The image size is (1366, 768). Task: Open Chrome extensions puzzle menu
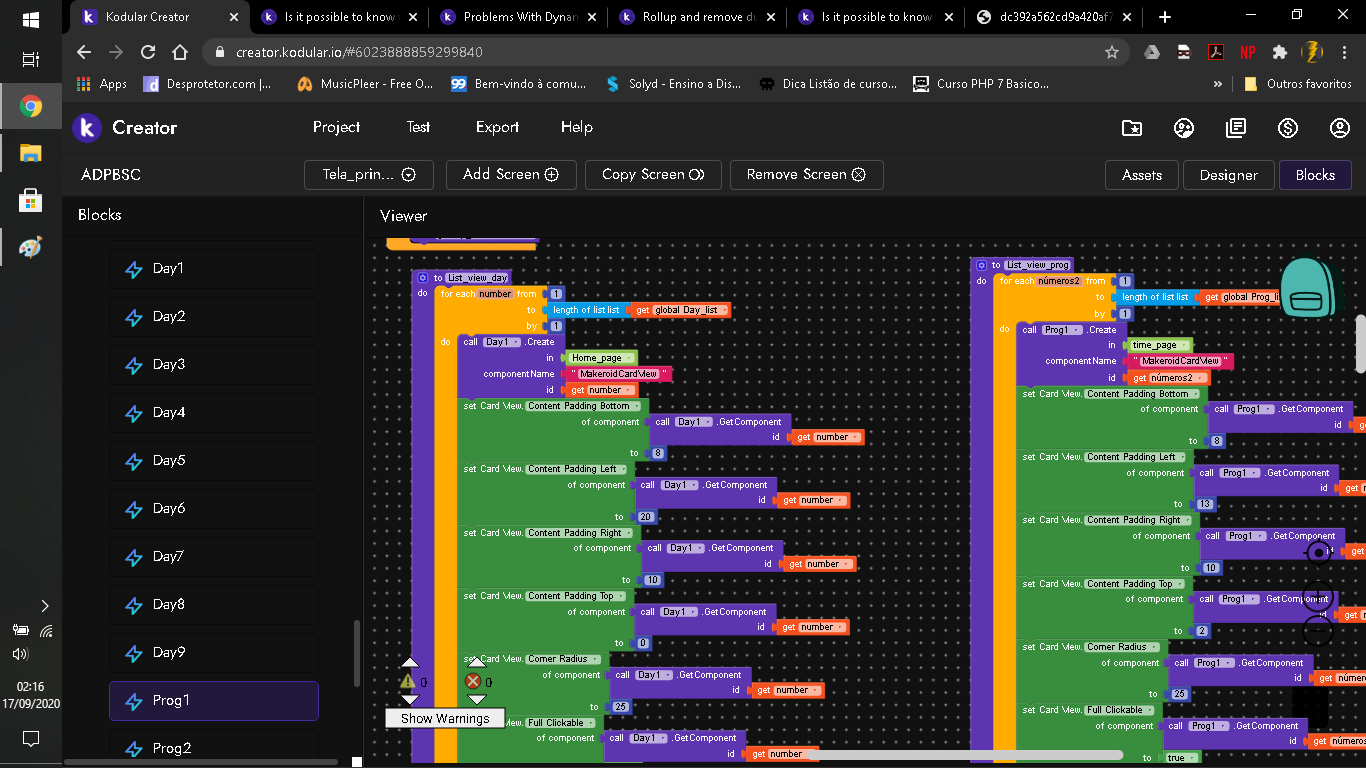1280,52
